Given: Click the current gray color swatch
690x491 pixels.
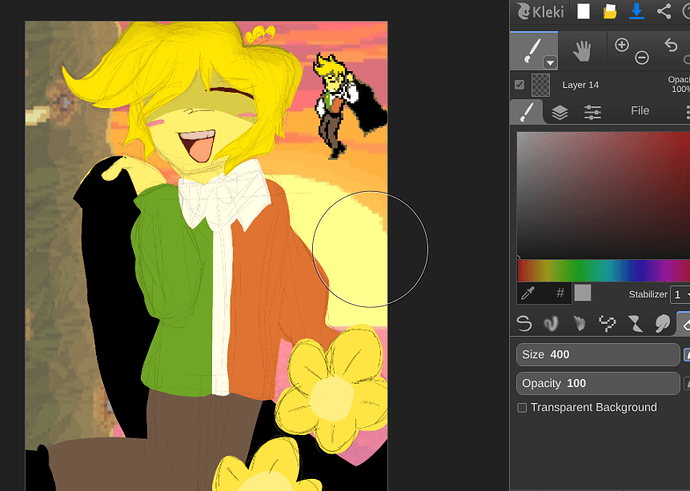Looking at the screenshot, I should click(582, 293).
